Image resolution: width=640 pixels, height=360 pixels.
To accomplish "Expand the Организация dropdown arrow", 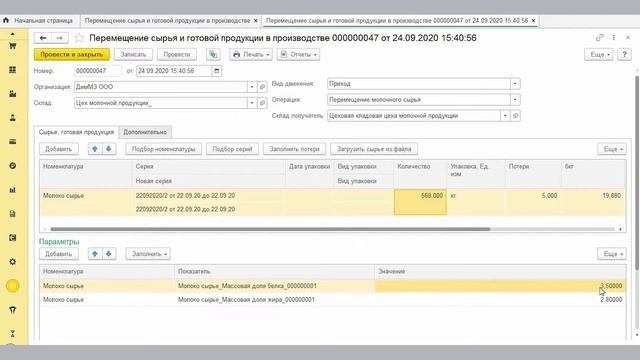I will coord(252,87).
